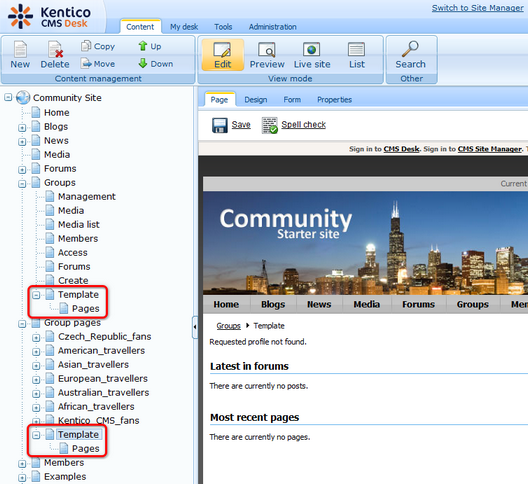Expand the American_travellers node
The height and width of the screenshot is (484, 528).
click(x=36, y=352)
